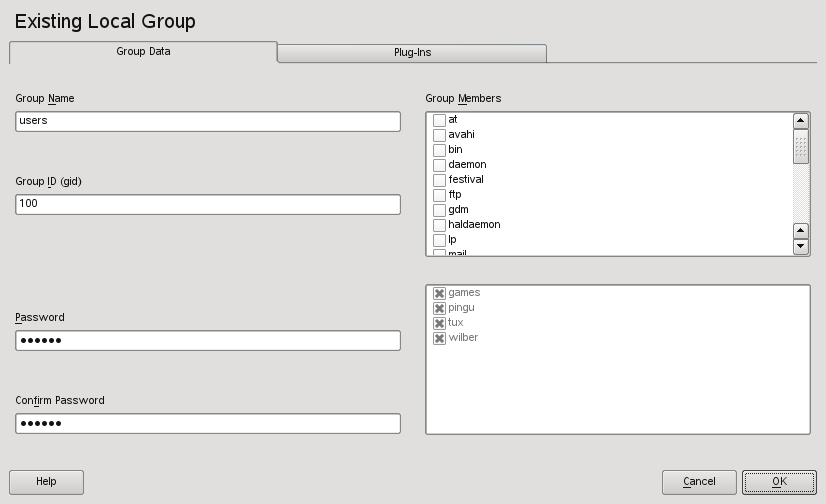Check the 'at' group member checkbox
This screenshot has height=504, width=826.
point(439,120)
